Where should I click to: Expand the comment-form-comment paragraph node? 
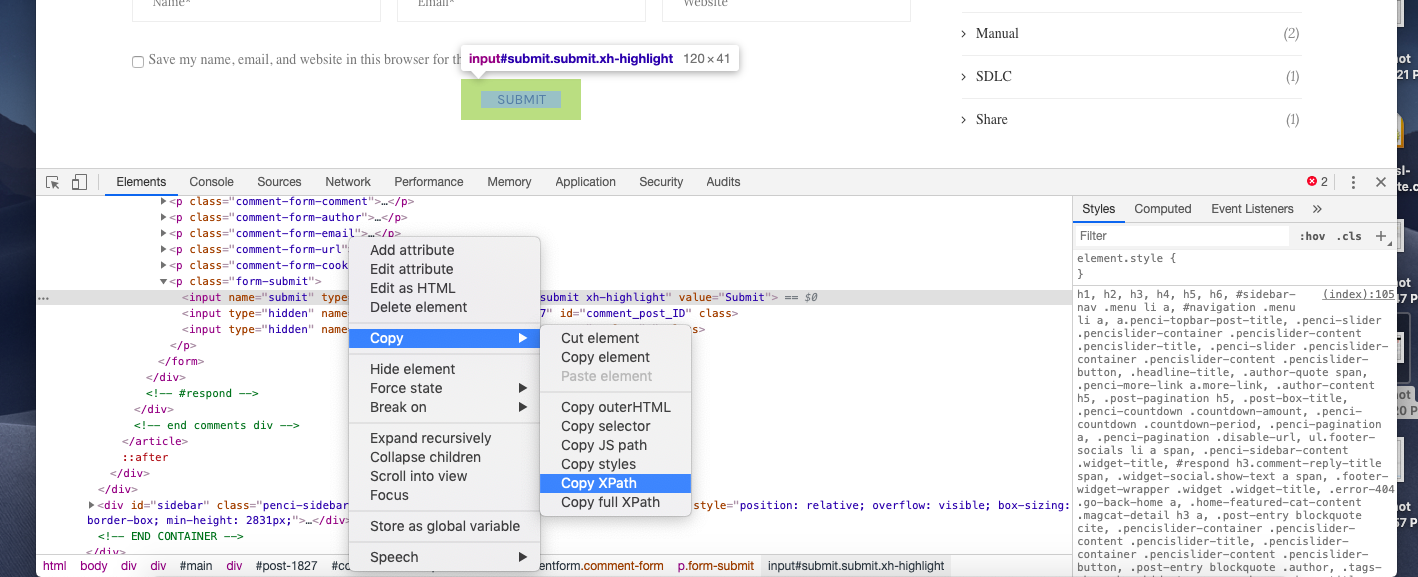pyautogui.click(x=164, y=201)
